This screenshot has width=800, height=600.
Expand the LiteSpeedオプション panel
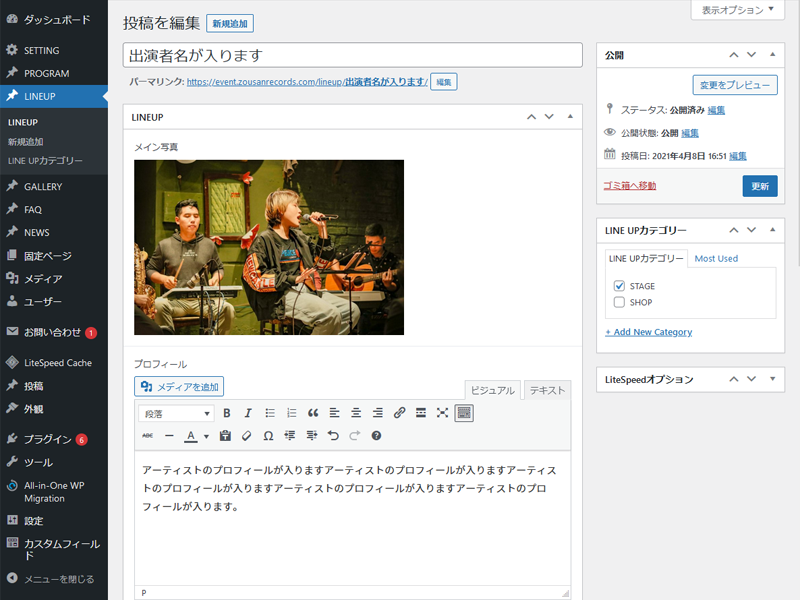coord(772,379)
